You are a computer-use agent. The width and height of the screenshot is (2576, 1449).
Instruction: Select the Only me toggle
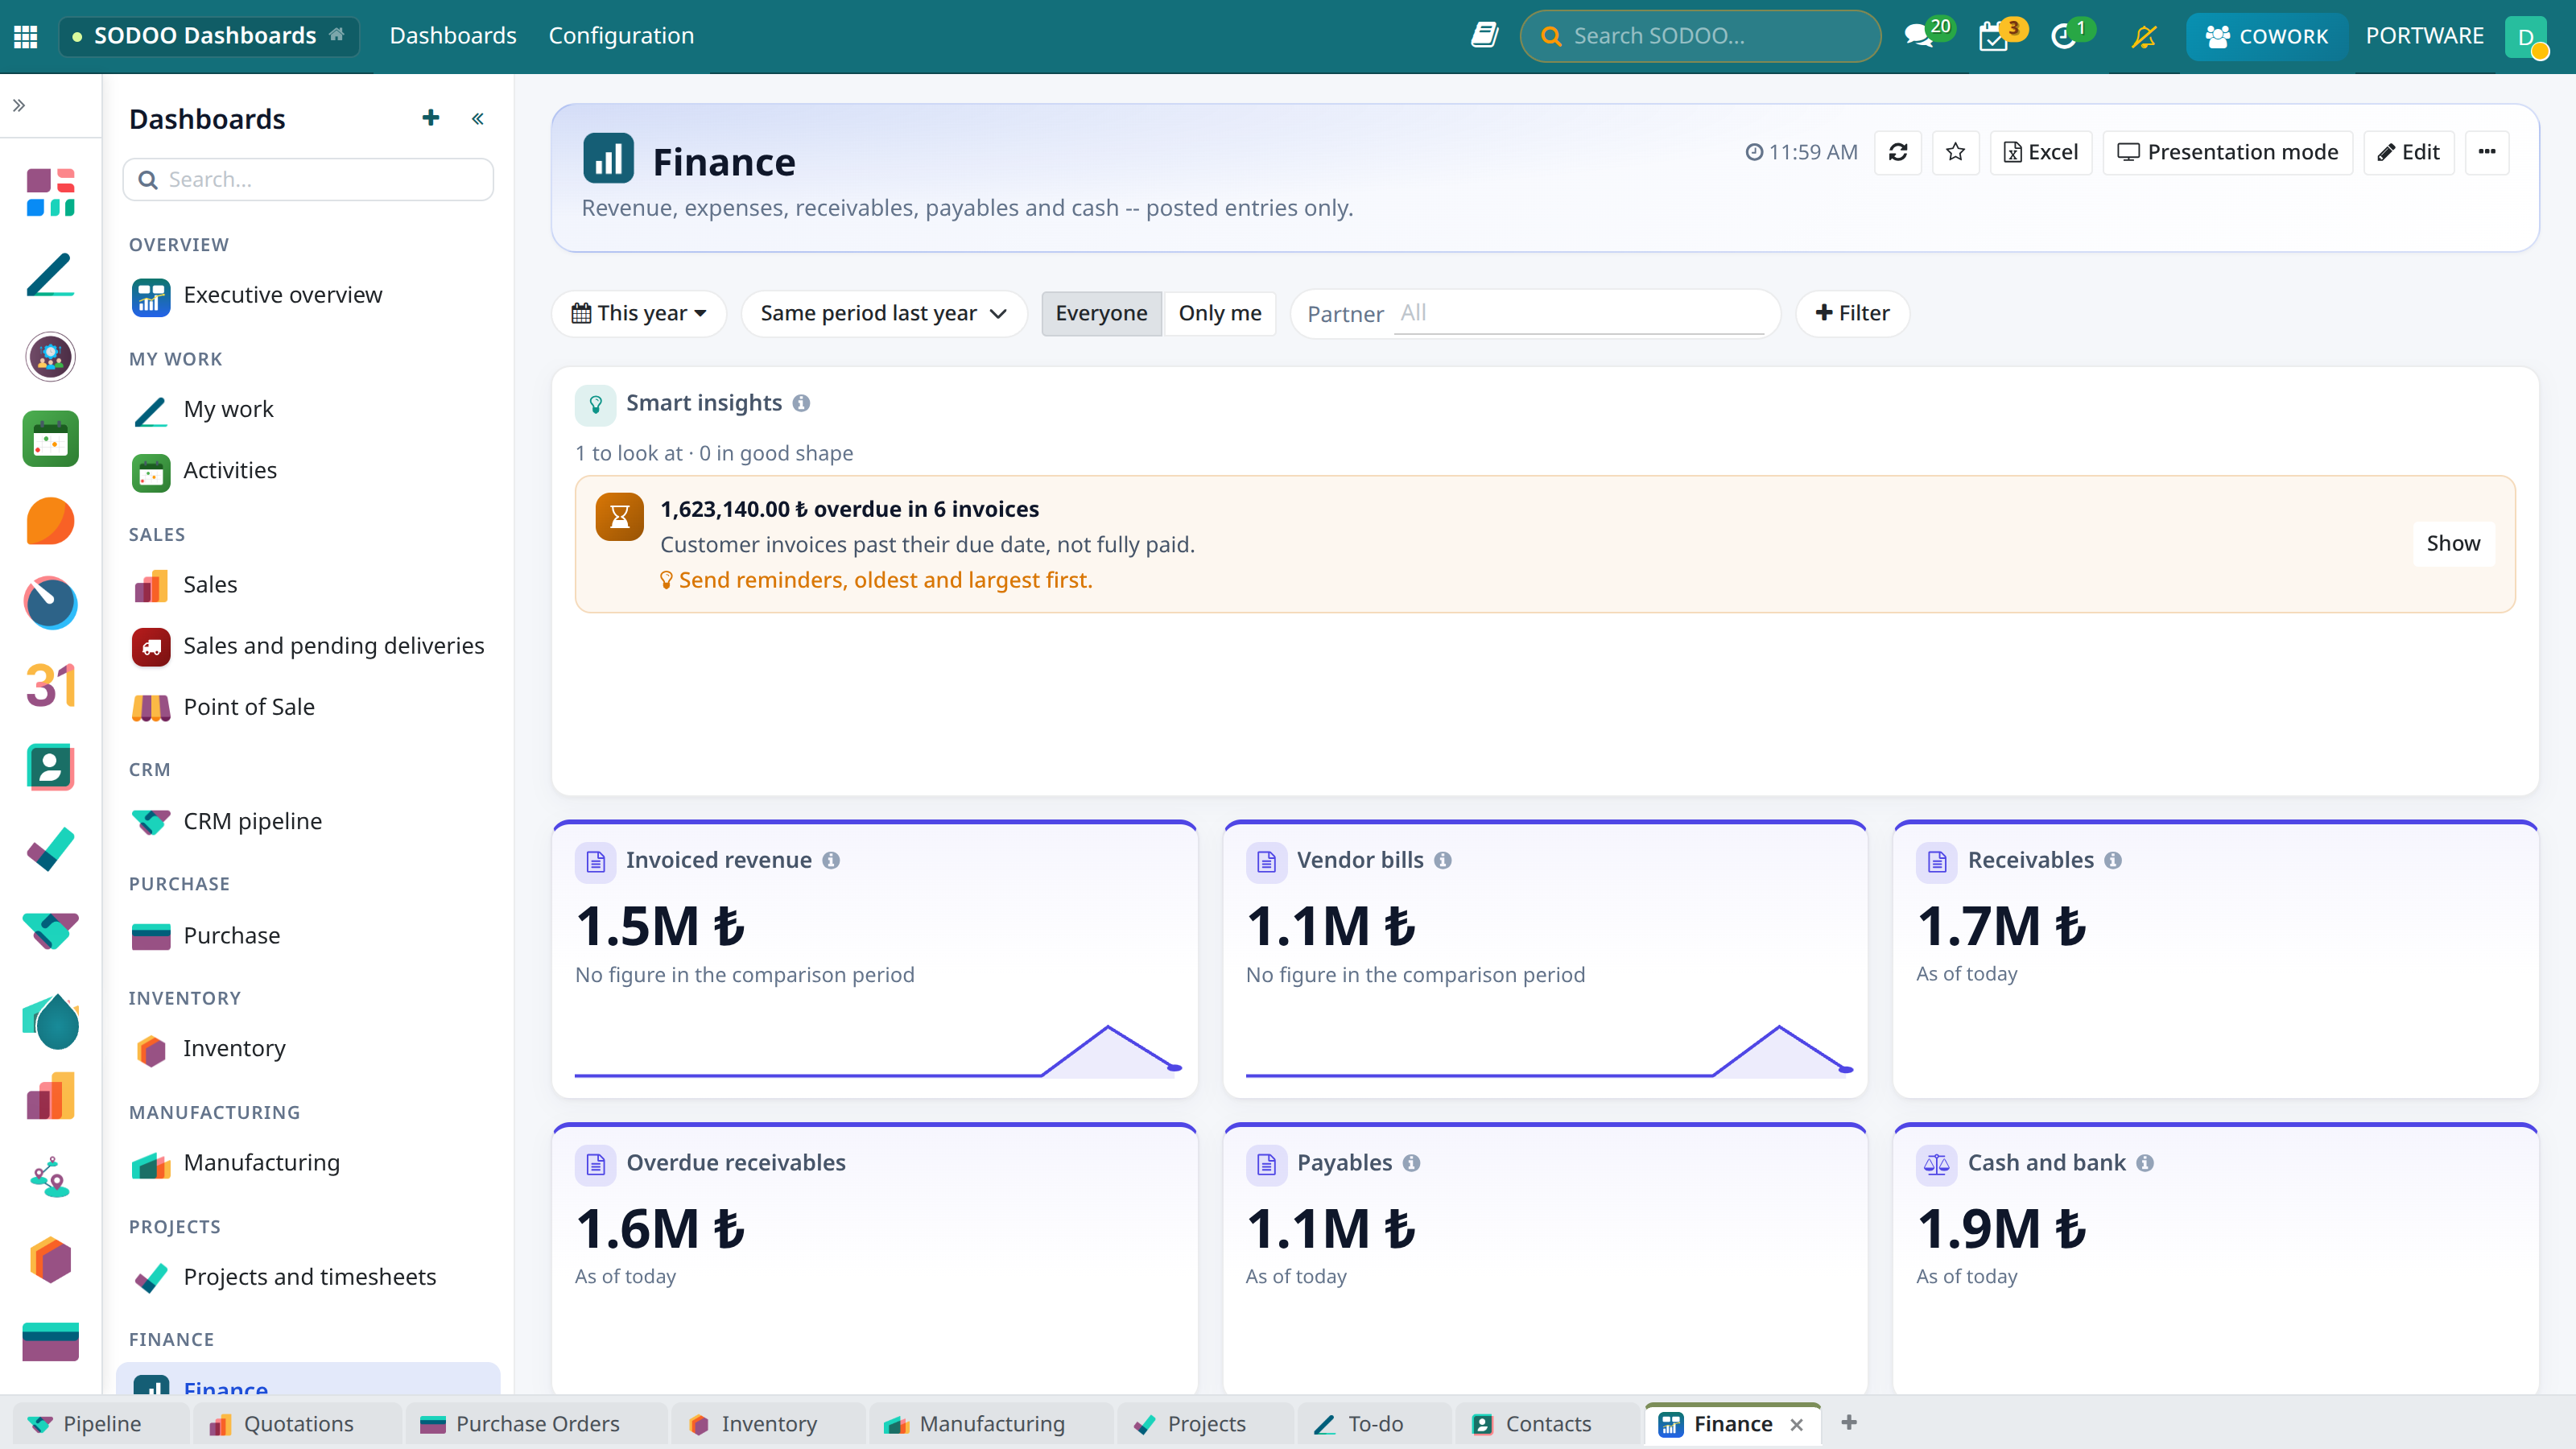pyautogui.click(x=1220, y=313)
